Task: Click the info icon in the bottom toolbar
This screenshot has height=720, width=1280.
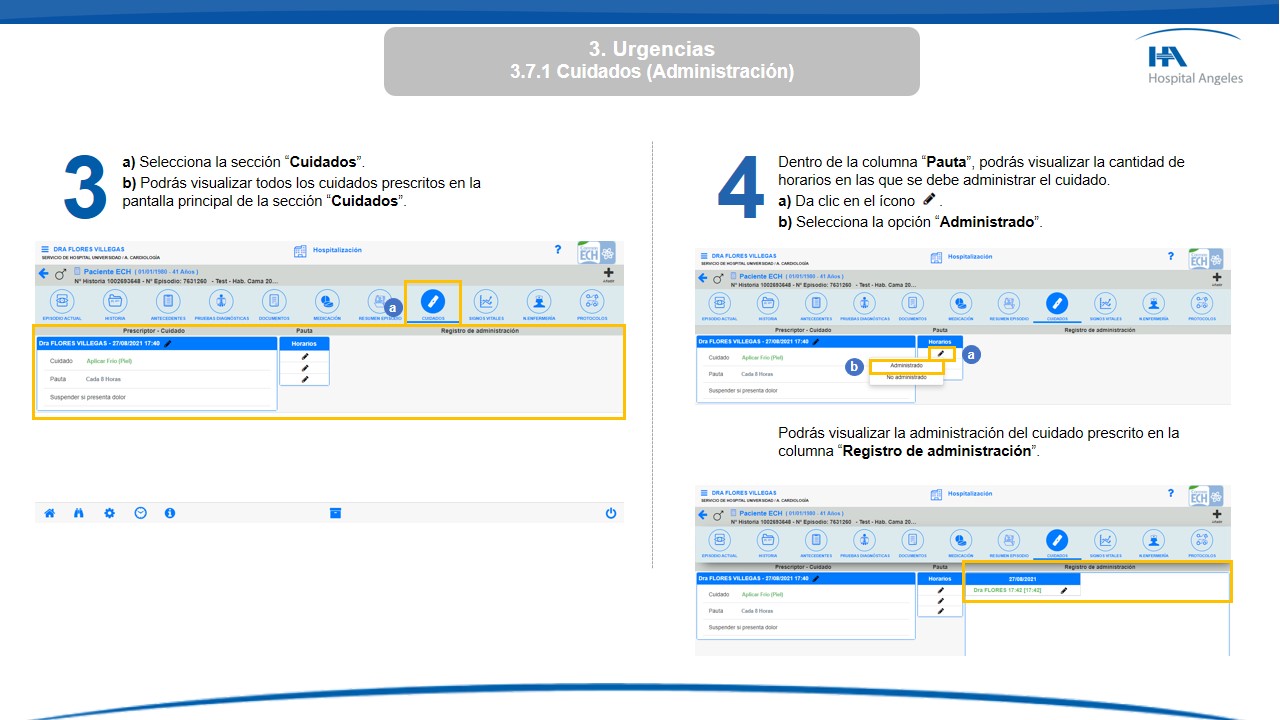Action: coord(170,513)
